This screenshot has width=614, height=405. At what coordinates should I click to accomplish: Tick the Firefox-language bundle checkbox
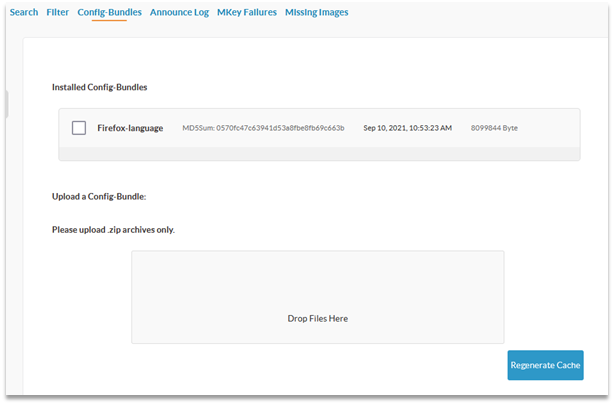pos(79,128)
